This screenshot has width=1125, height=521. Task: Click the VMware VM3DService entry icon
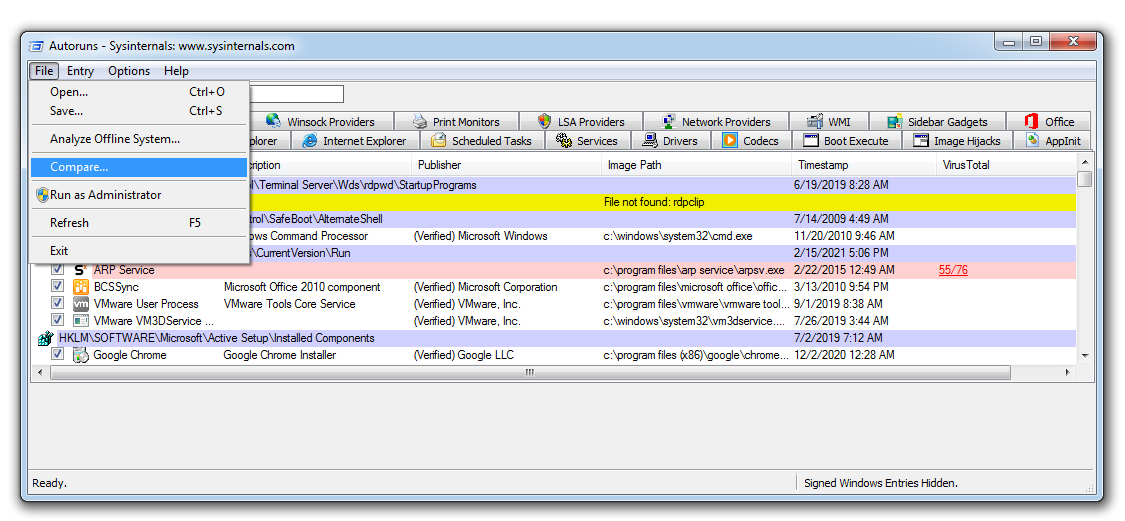(x=81, y=321)
